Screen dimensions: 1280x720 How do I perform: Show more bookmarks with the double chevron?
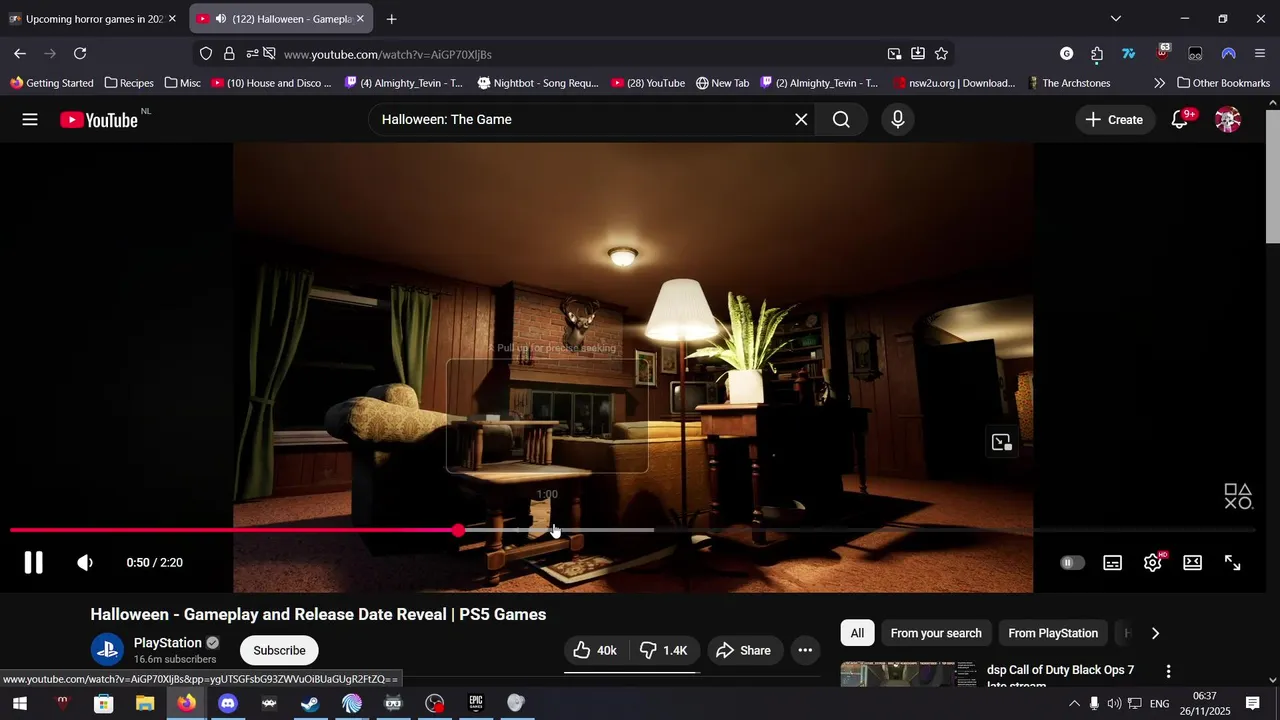[x=1159, y=83]
